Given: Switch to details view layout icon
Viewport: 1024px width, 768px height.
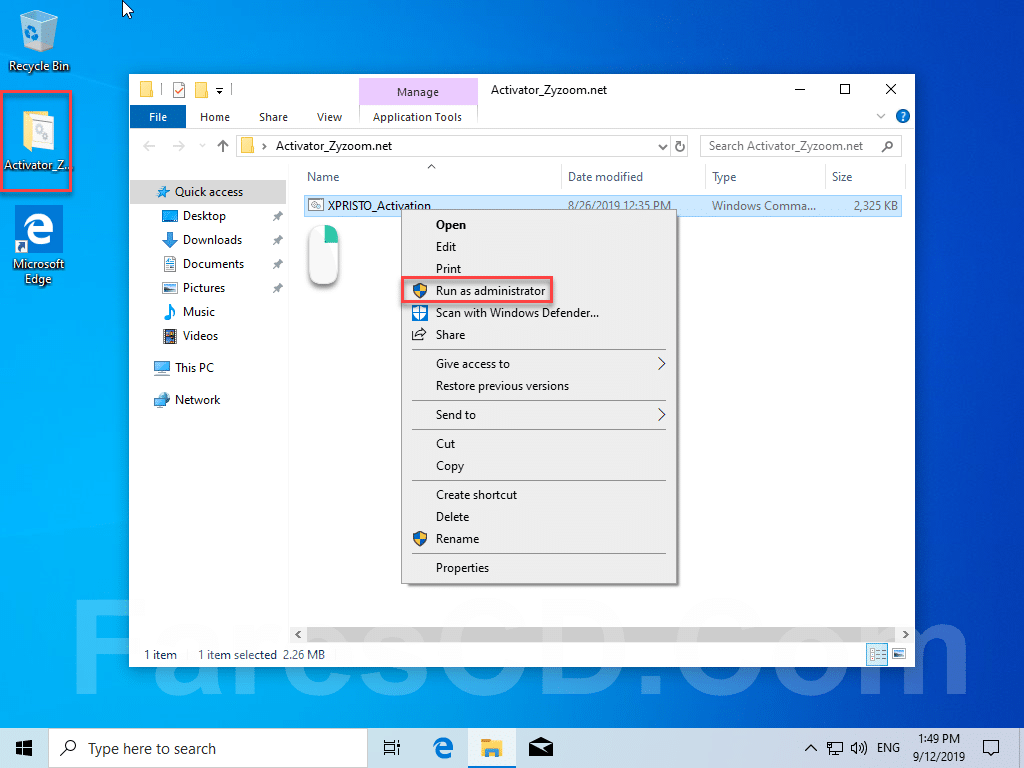Looking at the screenshot, I should (877, 654).
